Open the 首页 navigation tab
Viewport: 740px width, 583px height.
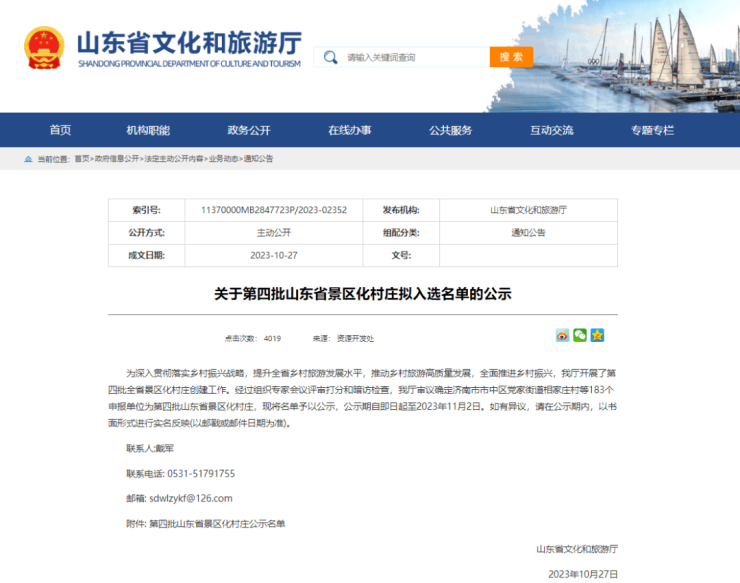tap(60, 130)
